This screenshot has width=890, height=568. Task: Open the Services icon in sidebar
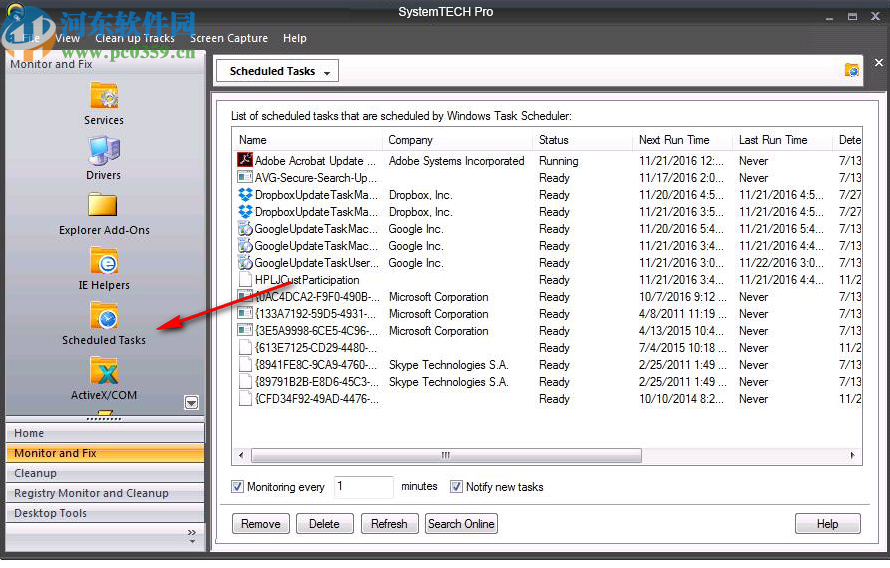[x=104, y=95]
